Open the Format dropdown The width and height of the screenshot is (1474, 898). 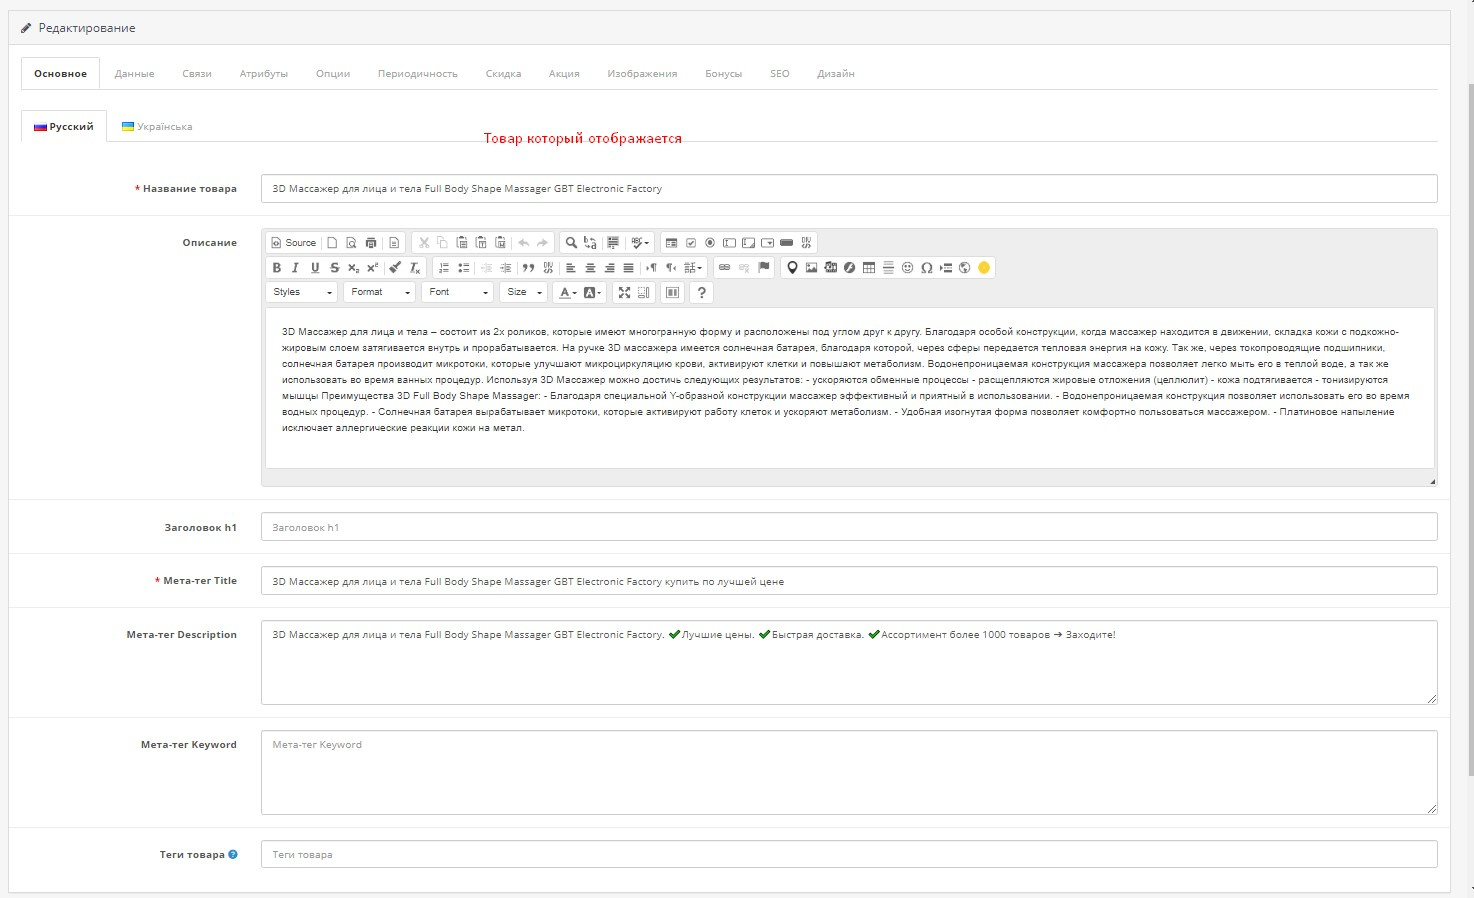coord(379,292)
